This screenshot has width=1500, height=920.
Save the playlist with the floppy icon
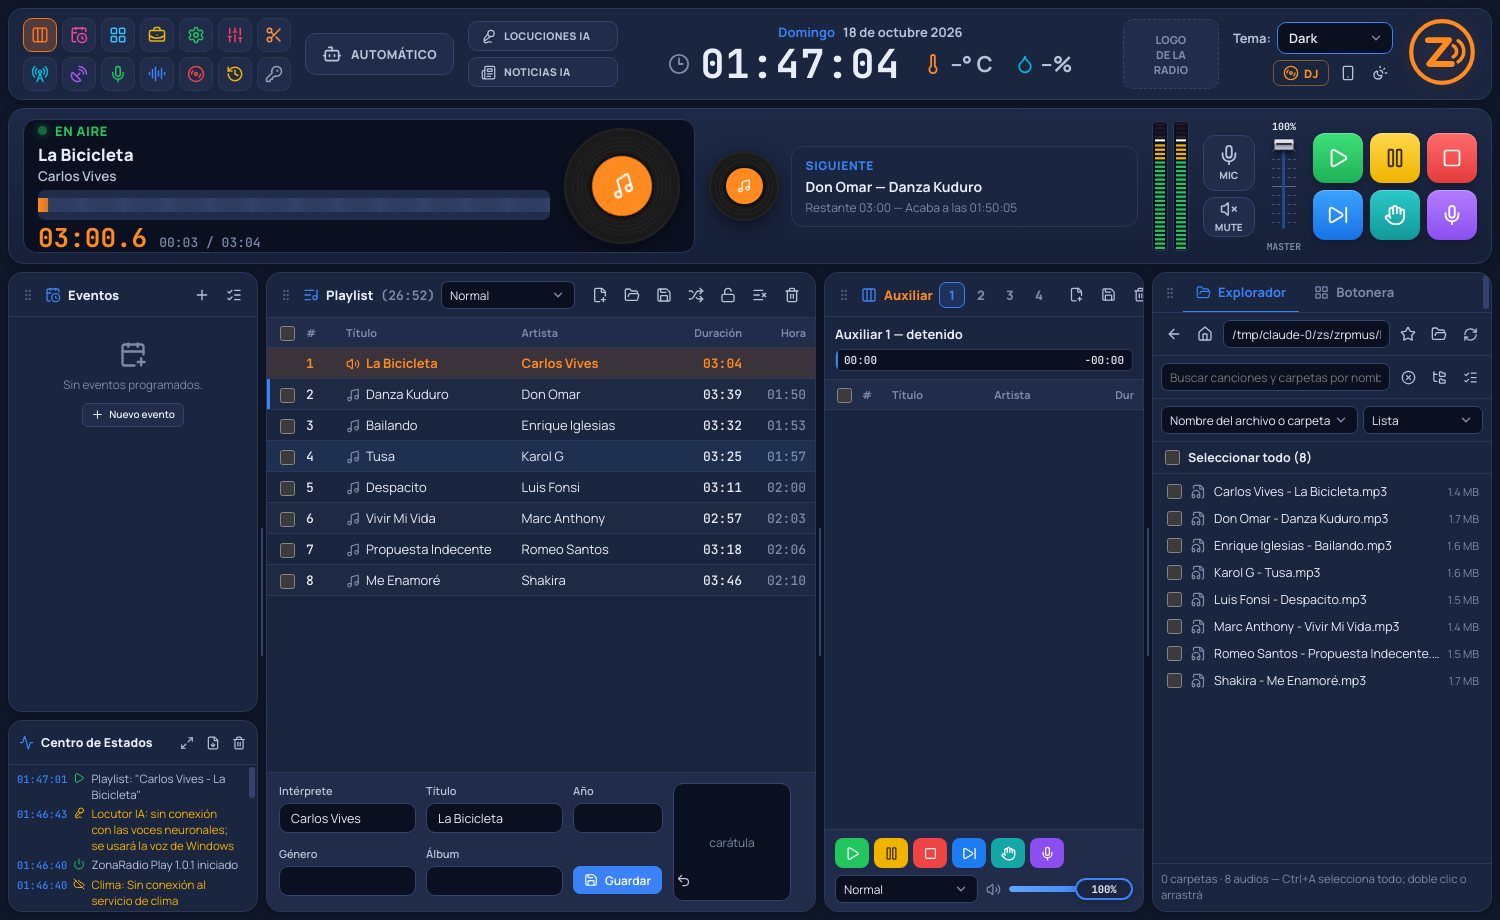pos(664,295)
